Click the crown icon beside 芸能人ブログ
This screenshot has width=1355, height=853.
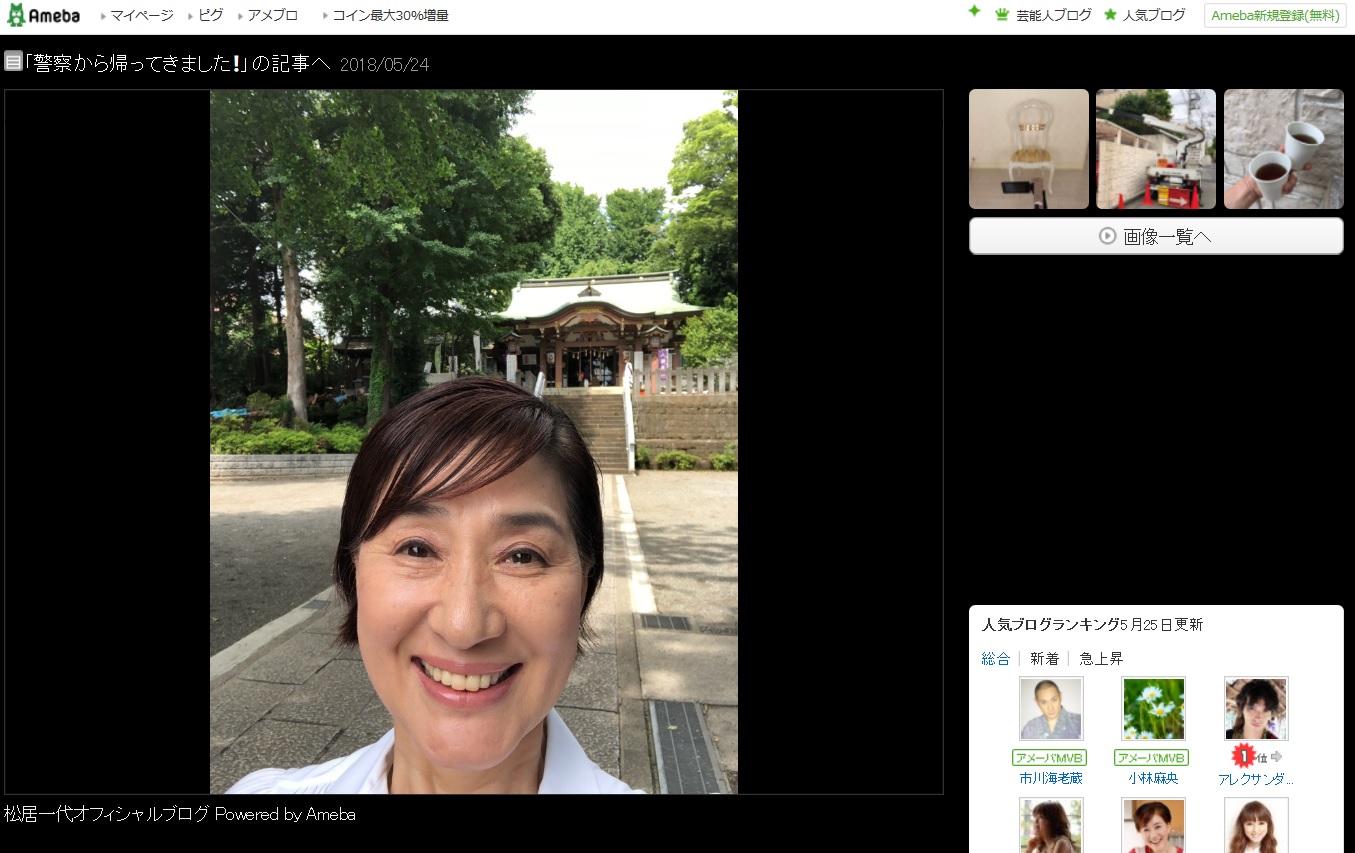pos(1002,15)
